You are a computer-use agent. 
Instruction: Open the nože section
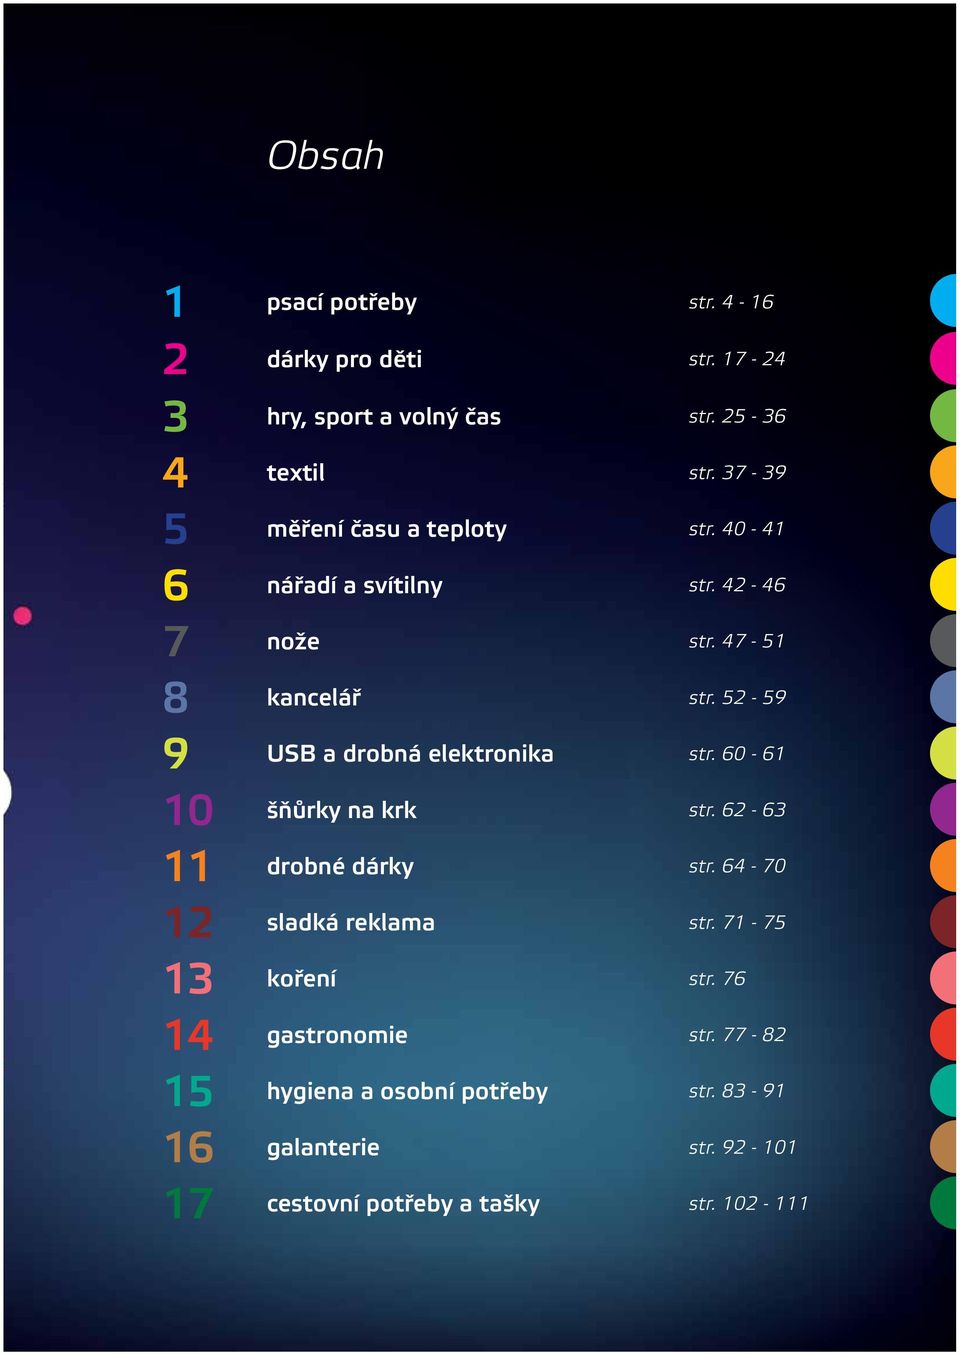(293, 641)
